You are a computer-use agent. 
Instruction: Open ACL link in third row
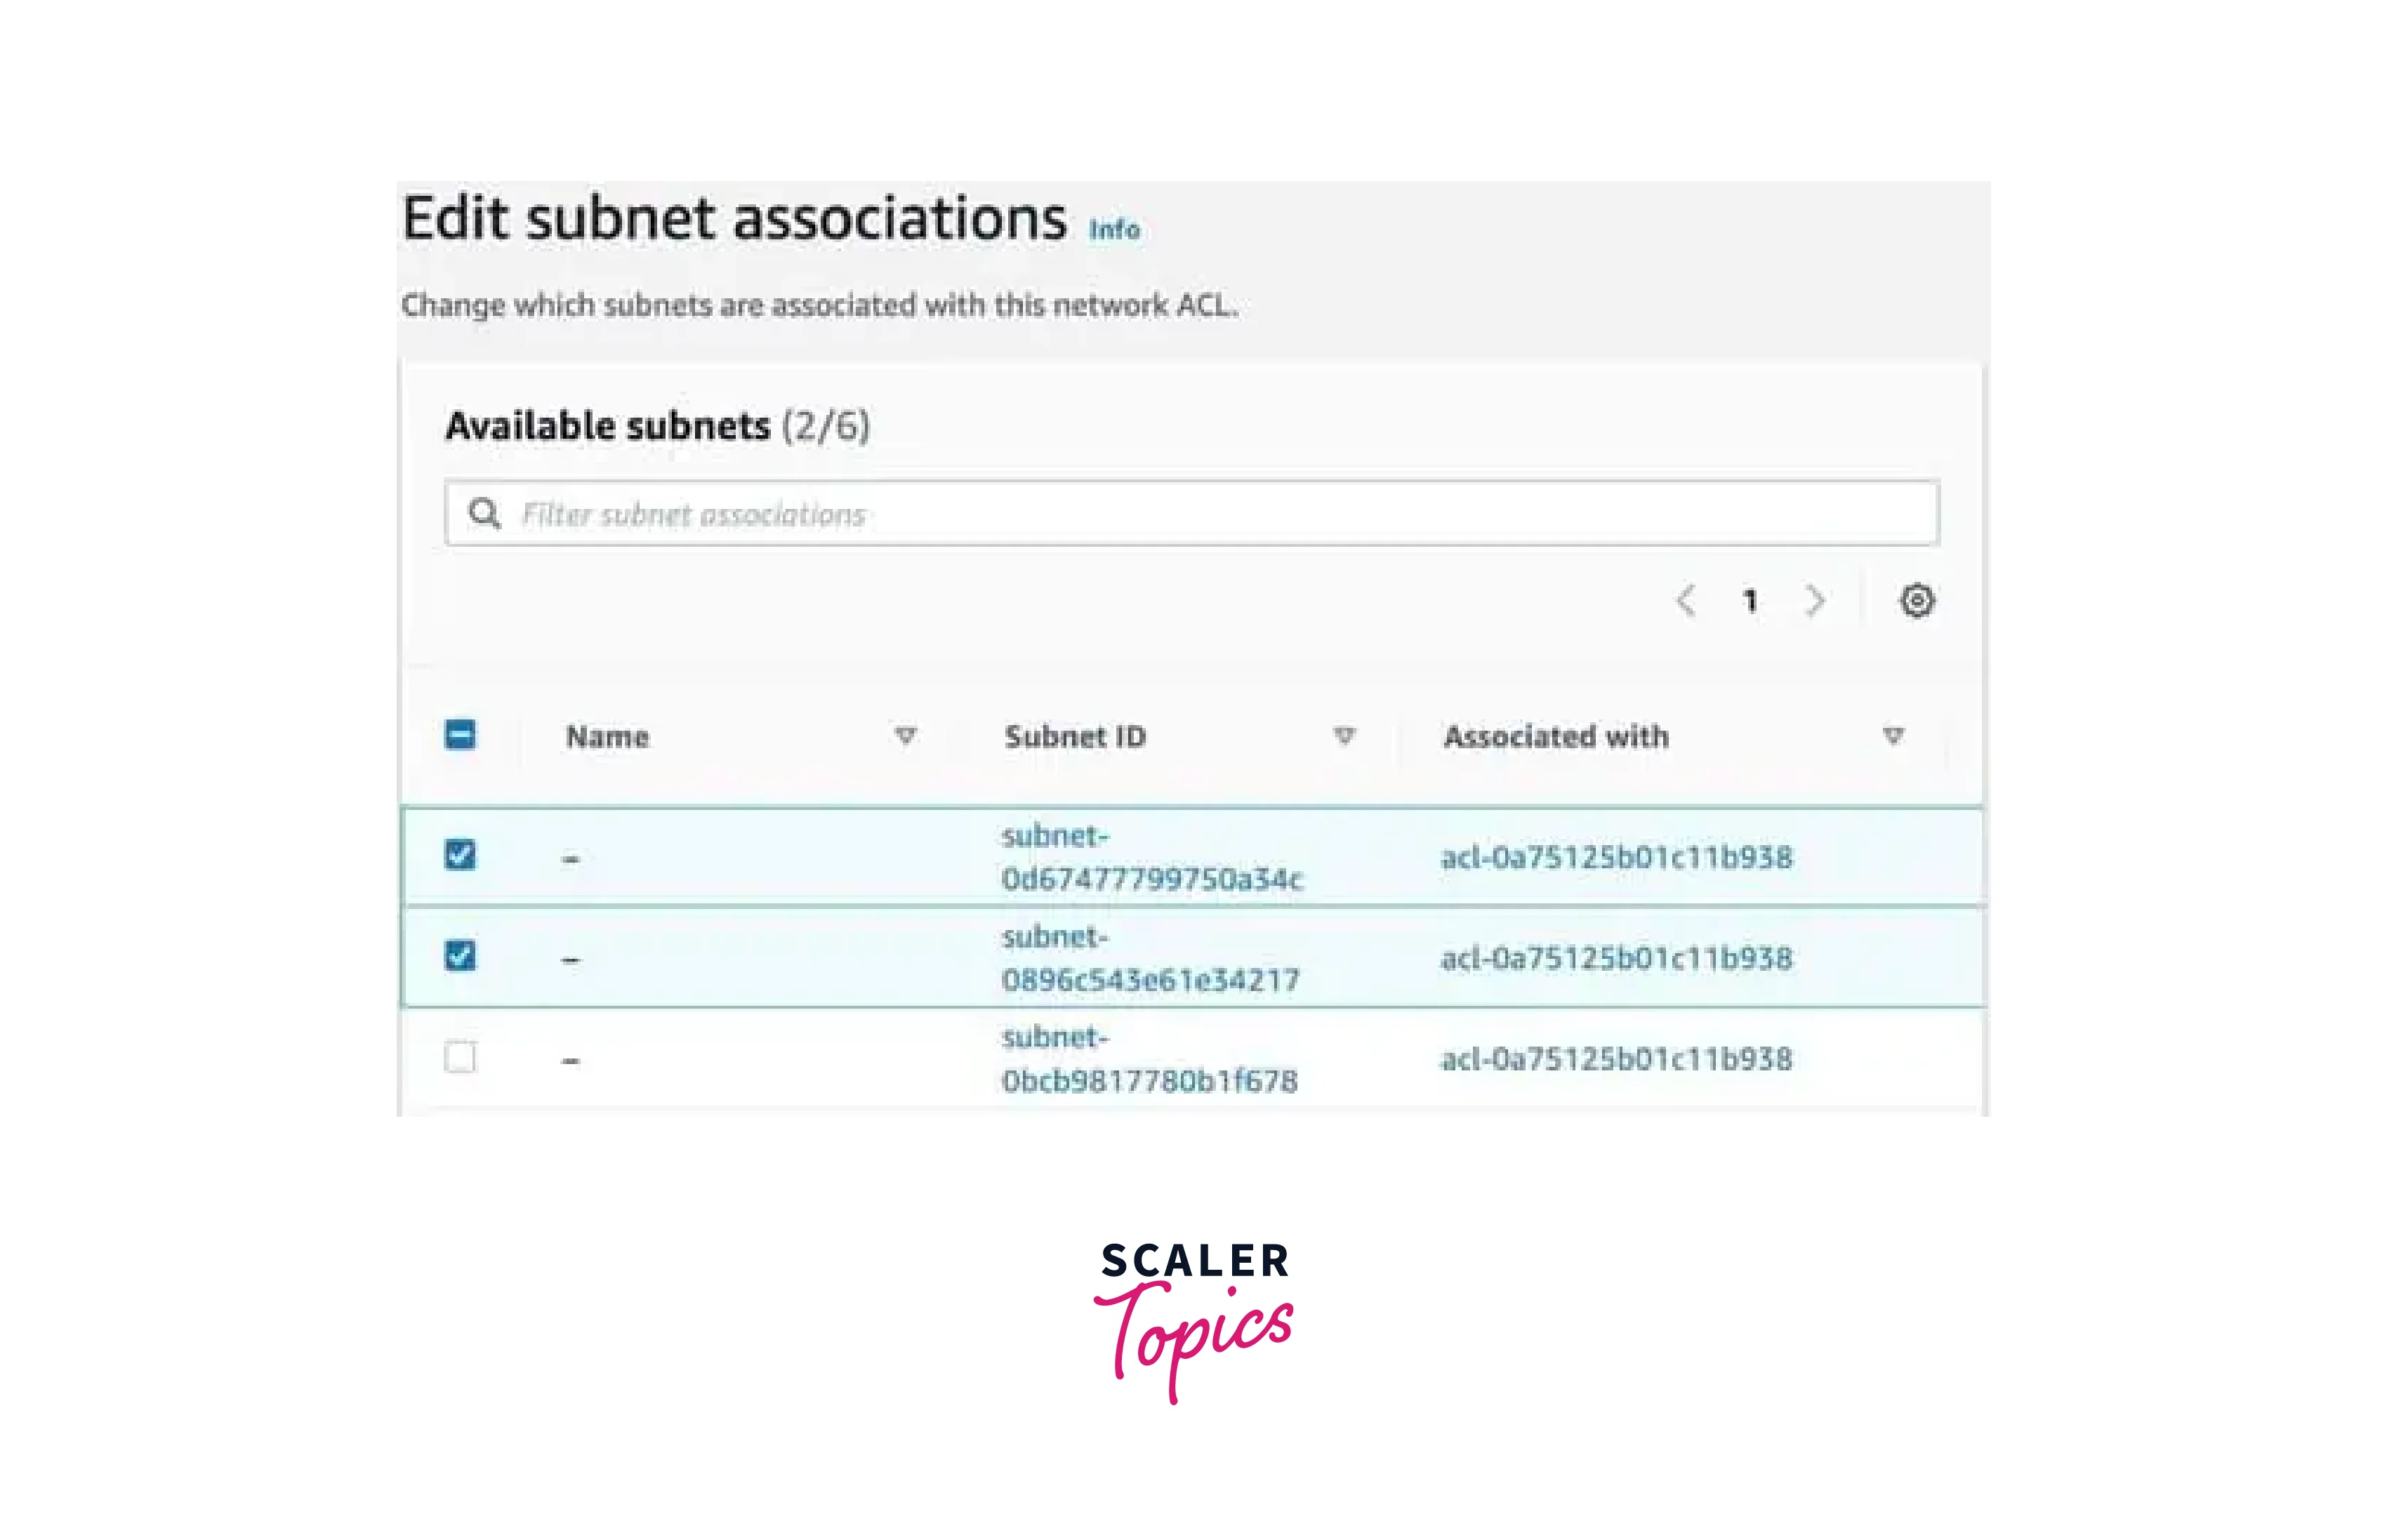point(1616,1059)
